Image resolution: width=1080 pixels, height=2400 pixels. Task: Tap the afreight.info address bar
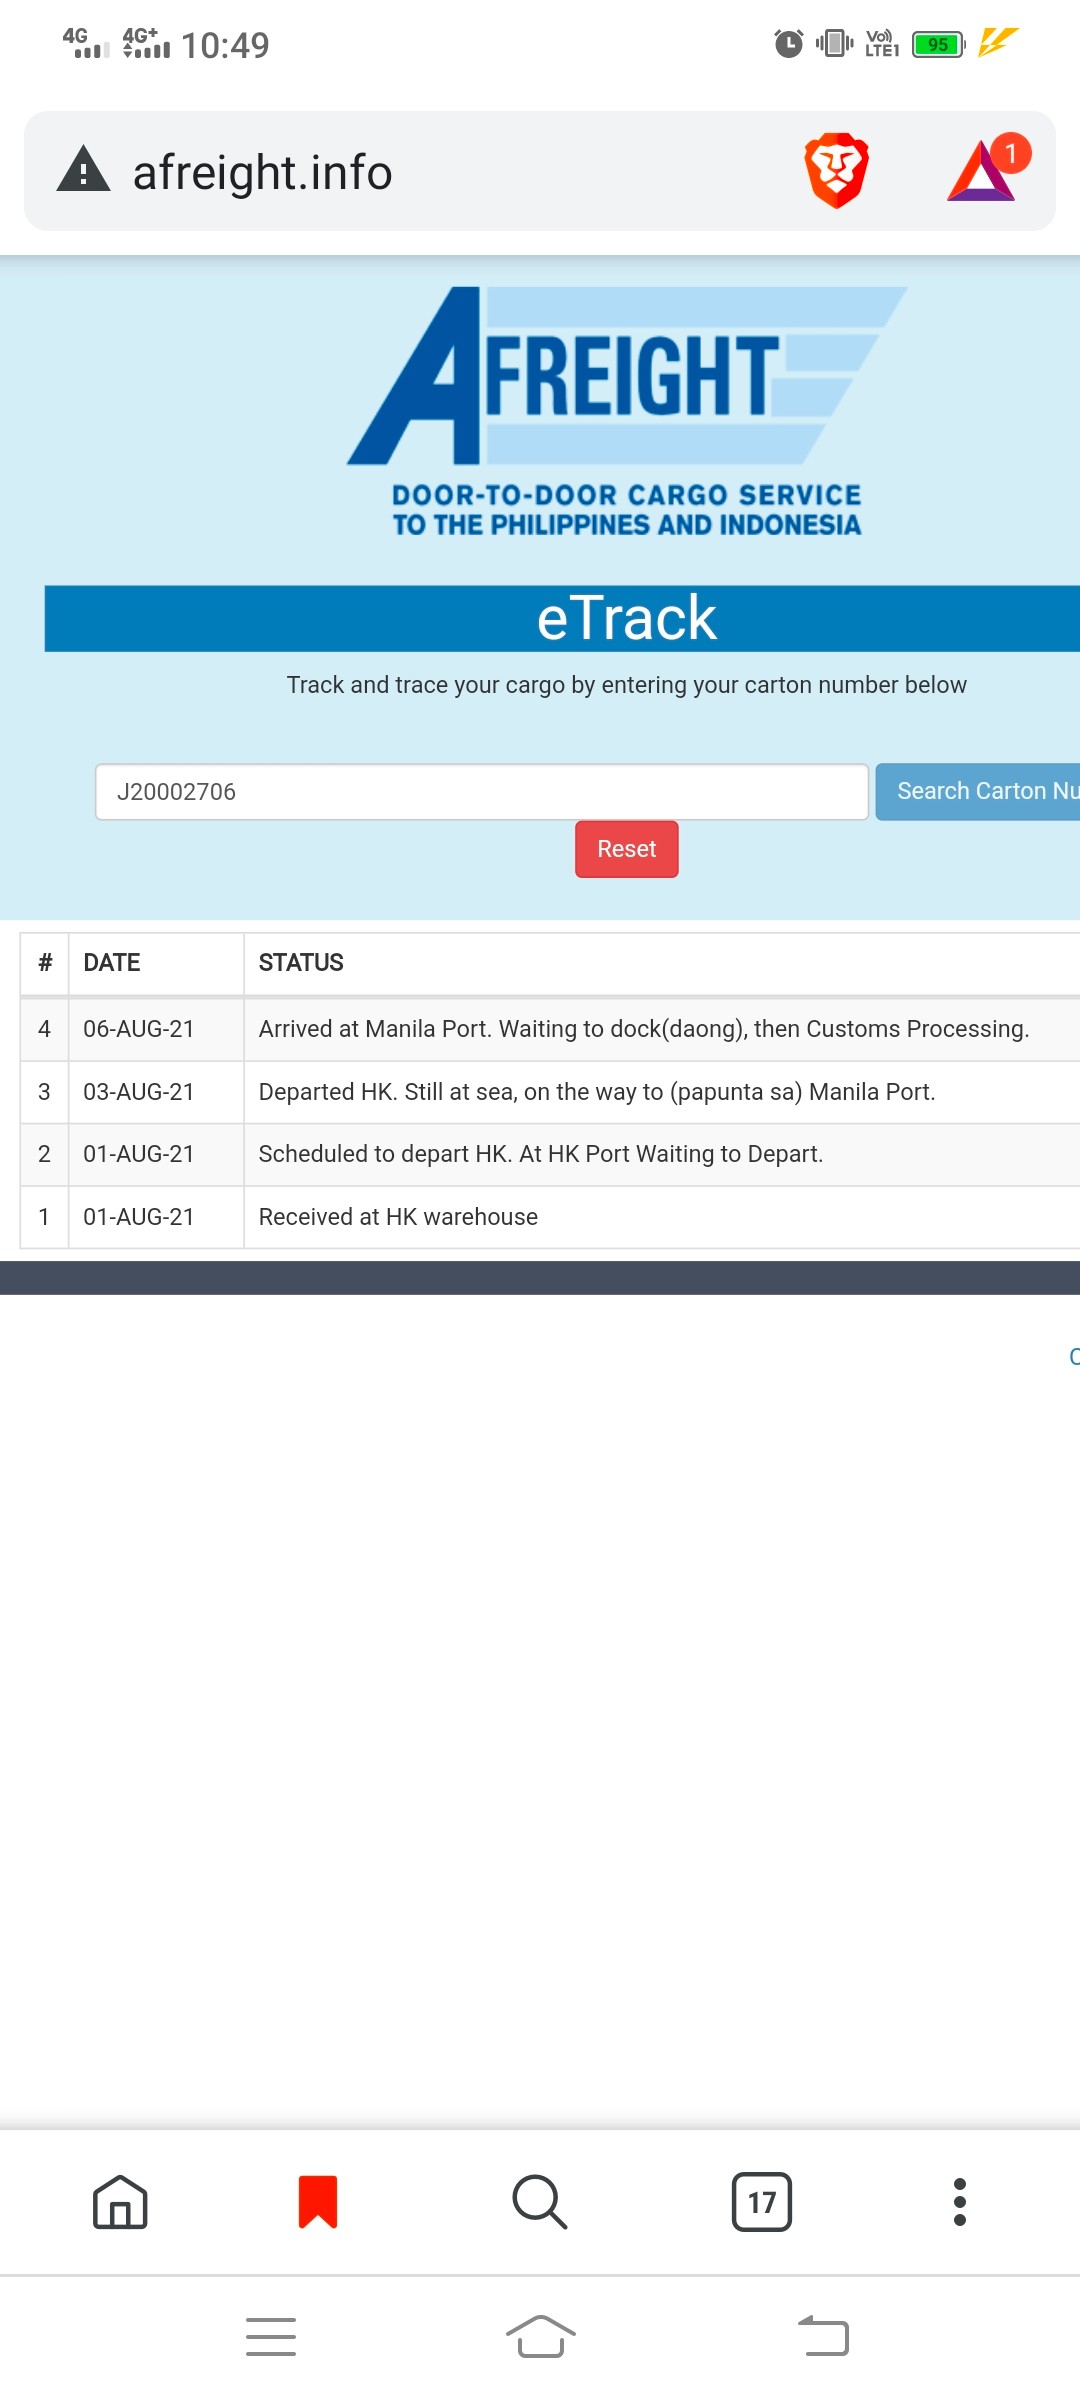coord(540,171)
